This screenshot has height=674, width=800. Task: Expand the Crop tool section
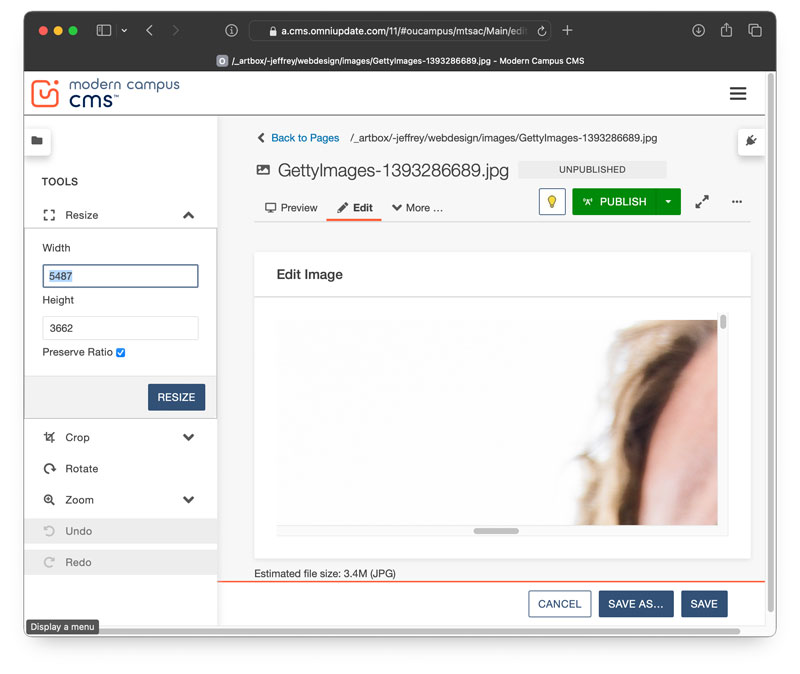point(188,437)
